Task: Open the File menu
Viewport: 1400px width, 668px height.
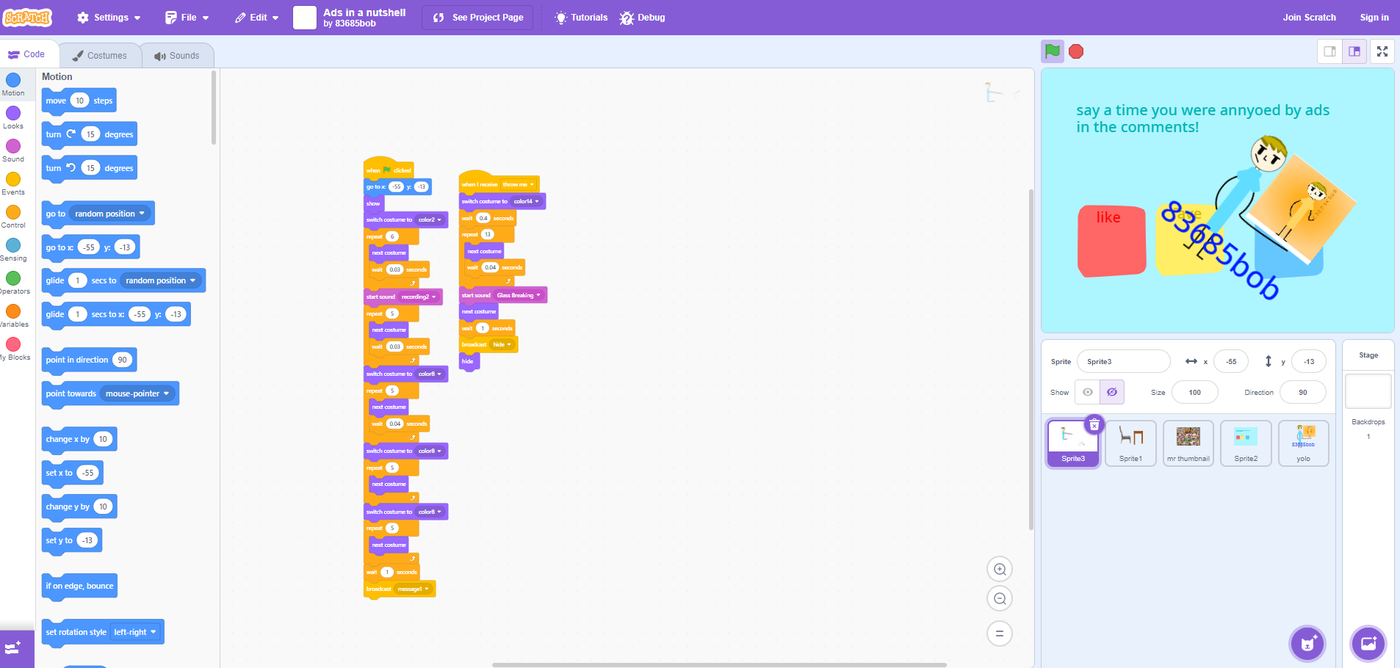Action: (x=187, y=17)
